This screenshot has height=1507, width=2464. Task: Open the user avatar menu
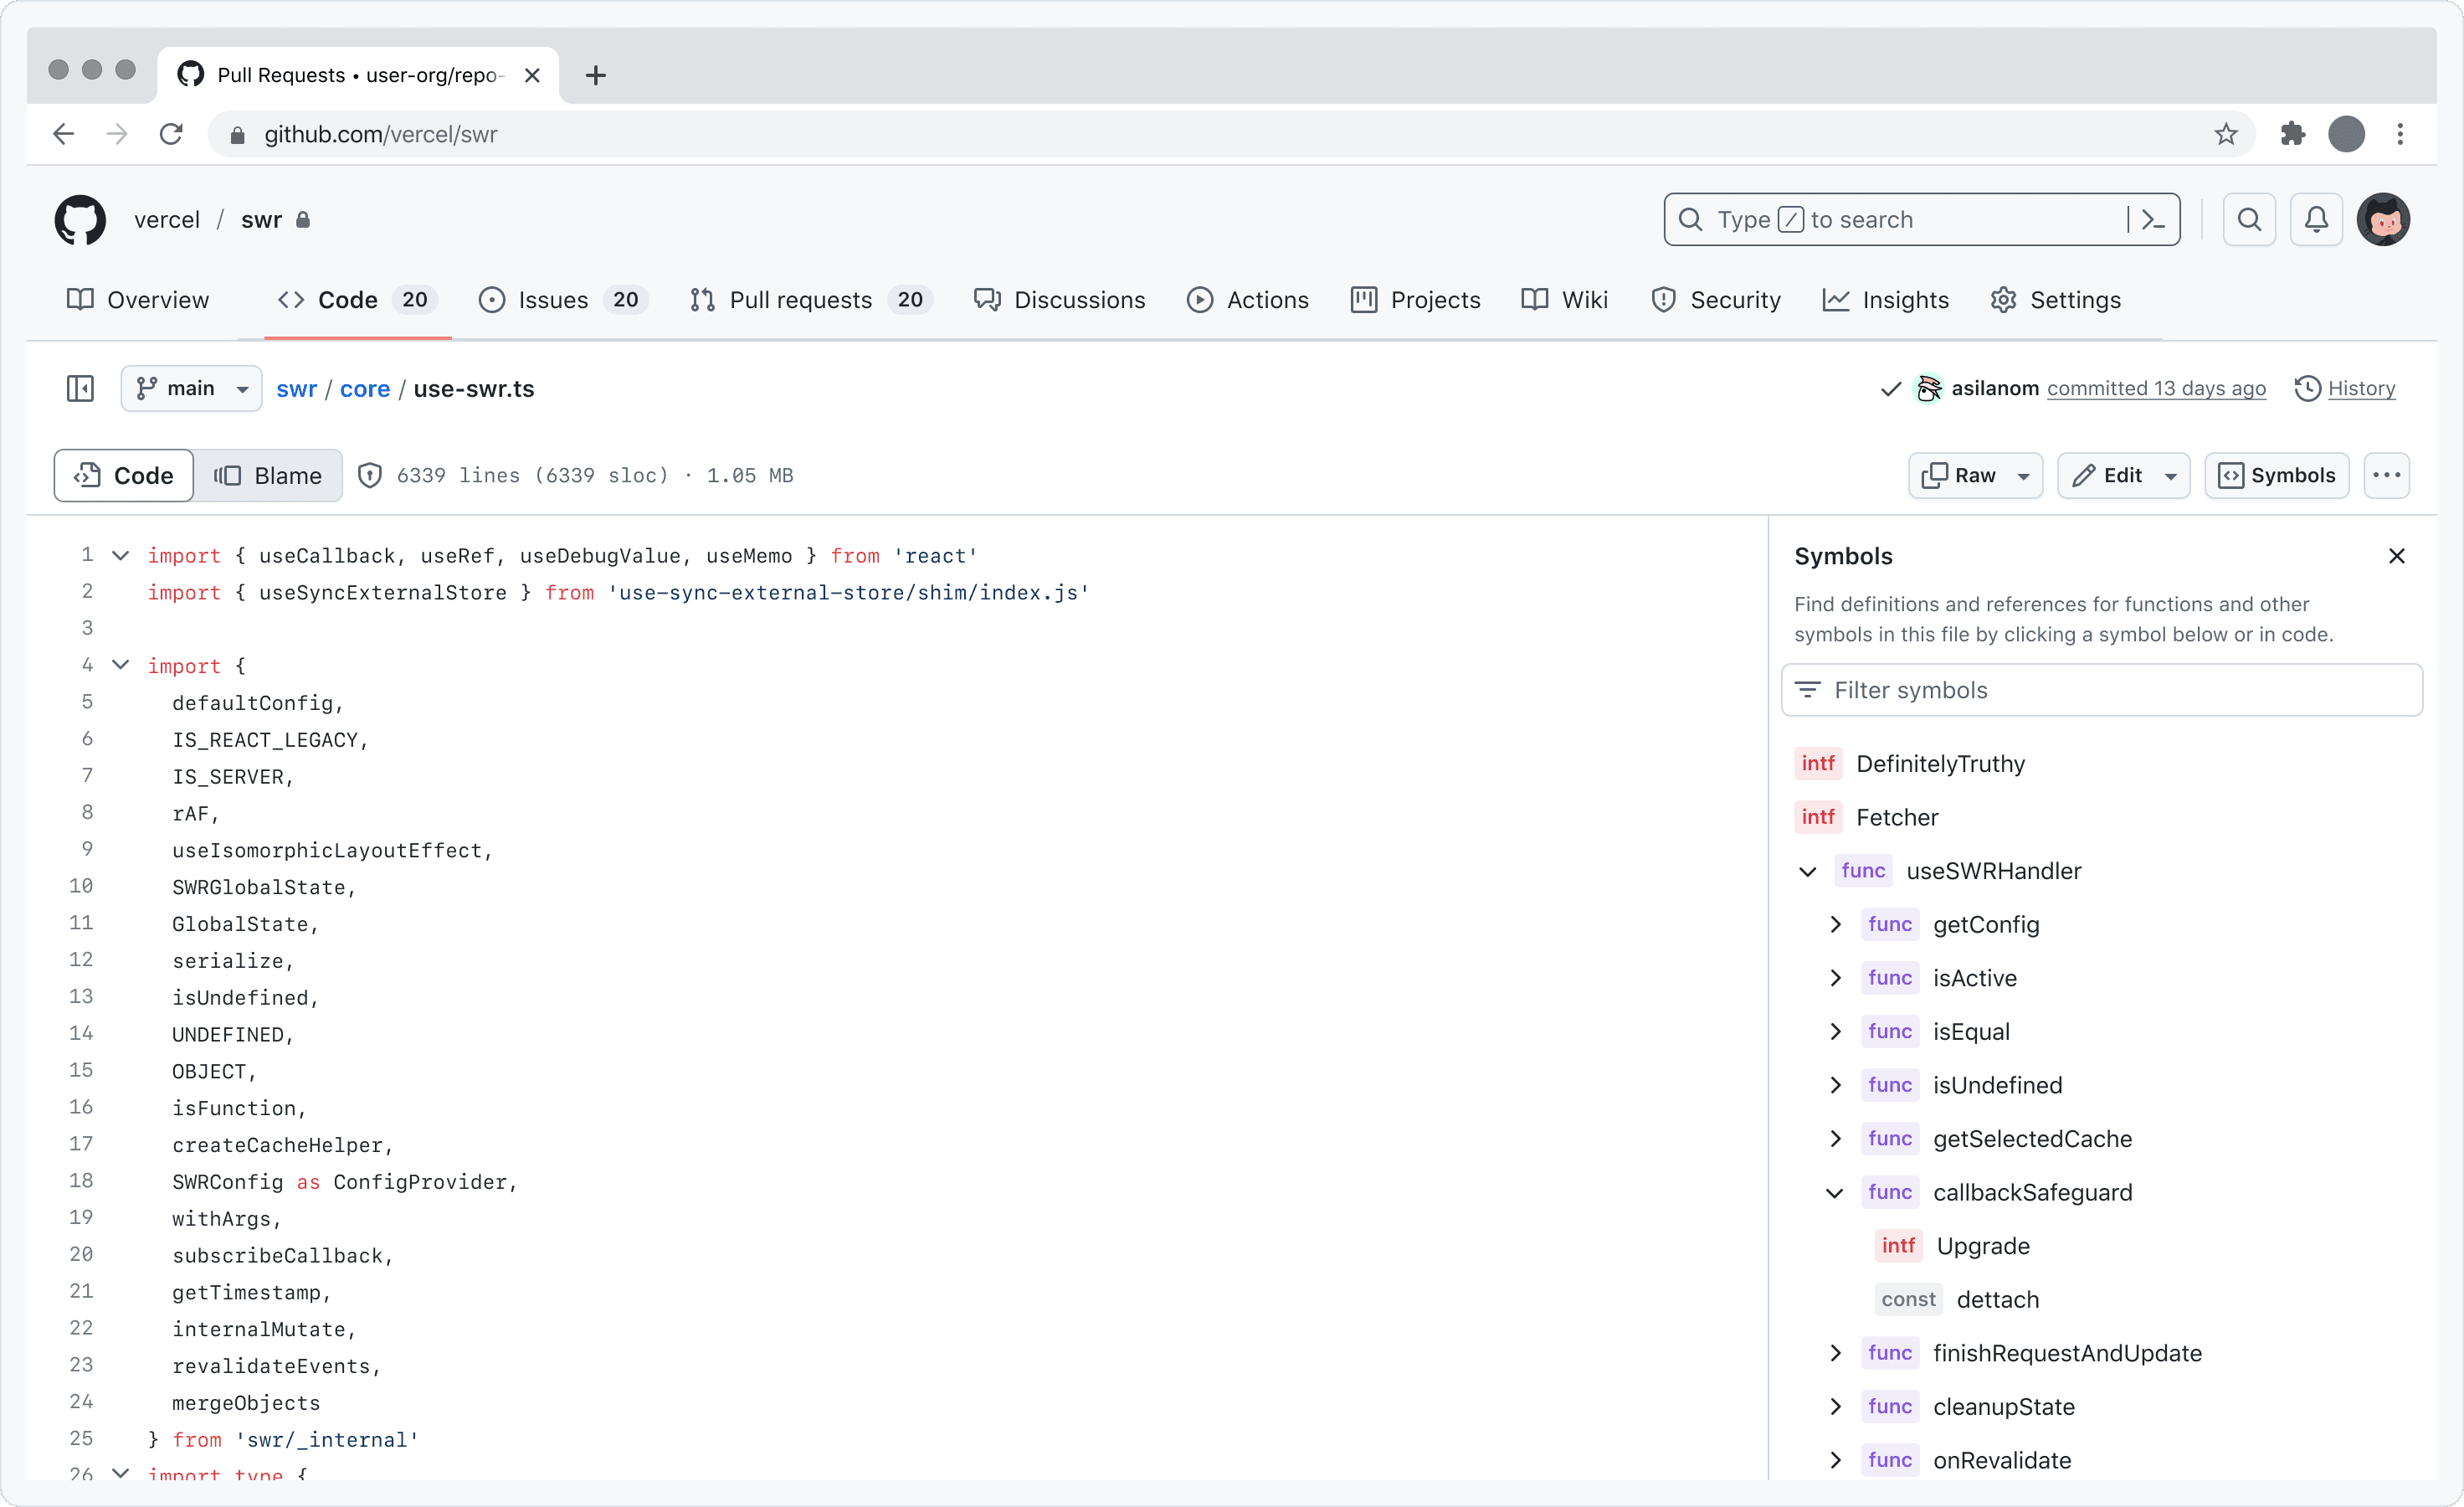tap(2383, 219)
